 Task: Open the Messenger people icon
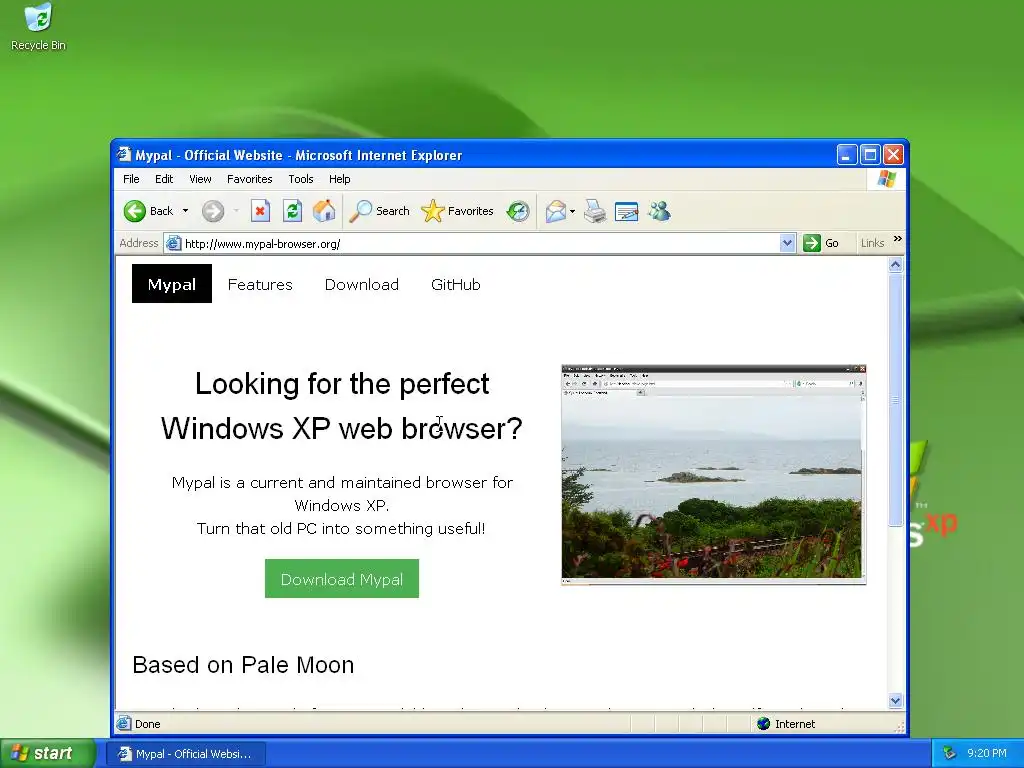[660, 211]
